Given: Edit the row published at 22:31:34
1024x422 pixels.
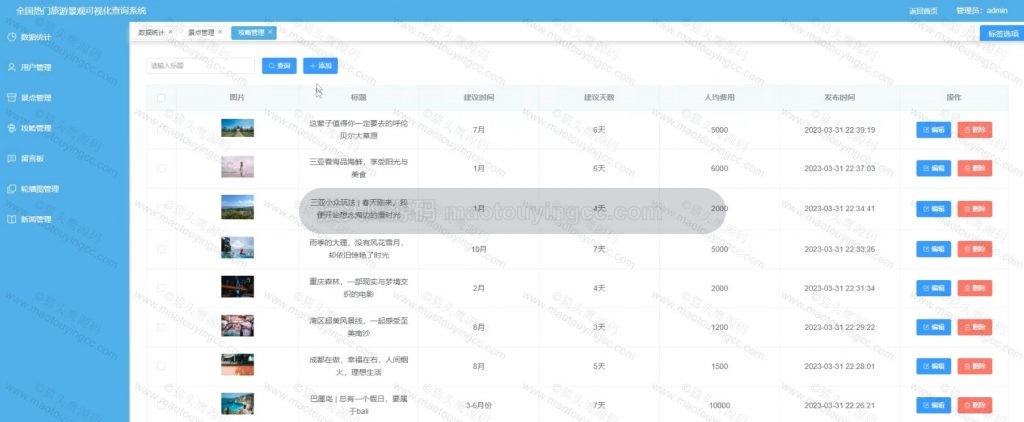Looking at the screenshot, I should click(933, 288).
